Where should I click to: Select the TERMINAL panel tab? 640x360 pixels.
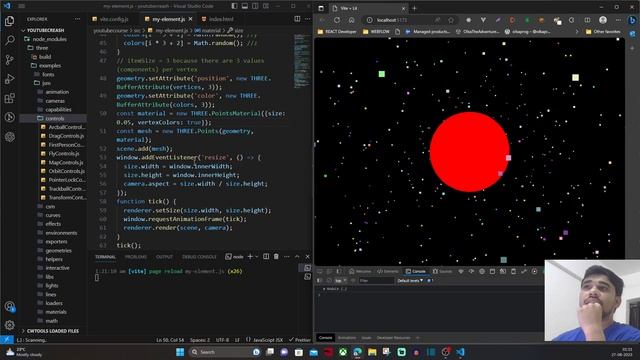point(105,257)
